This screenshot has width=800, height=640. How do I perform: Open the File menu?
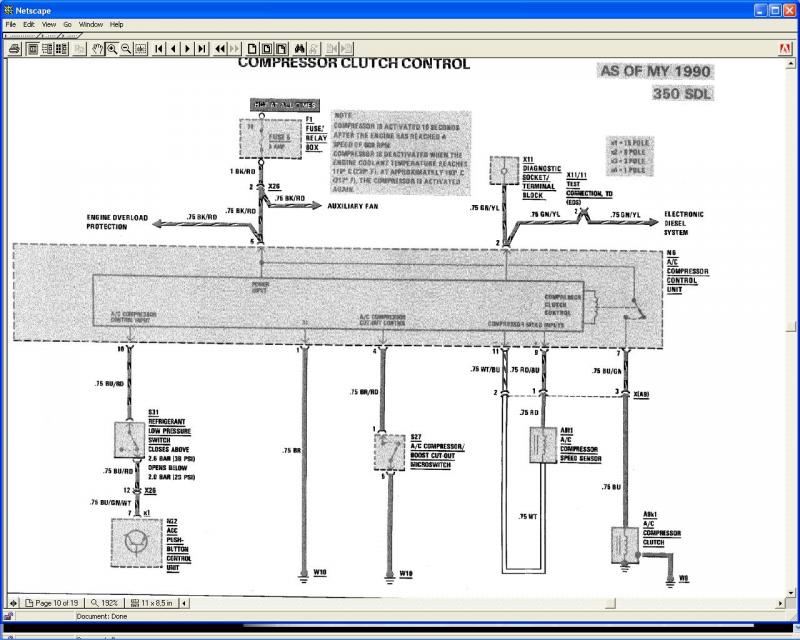(x=11, y=24)
